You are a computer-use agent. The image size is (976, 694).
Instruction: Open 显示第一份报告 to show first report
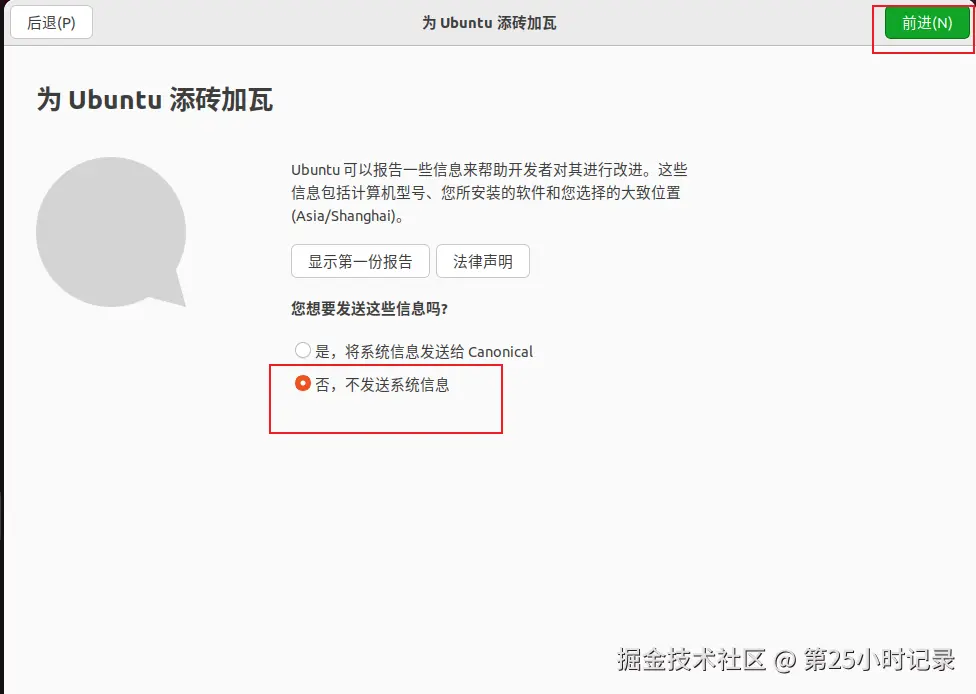click(x=360, y=261)
